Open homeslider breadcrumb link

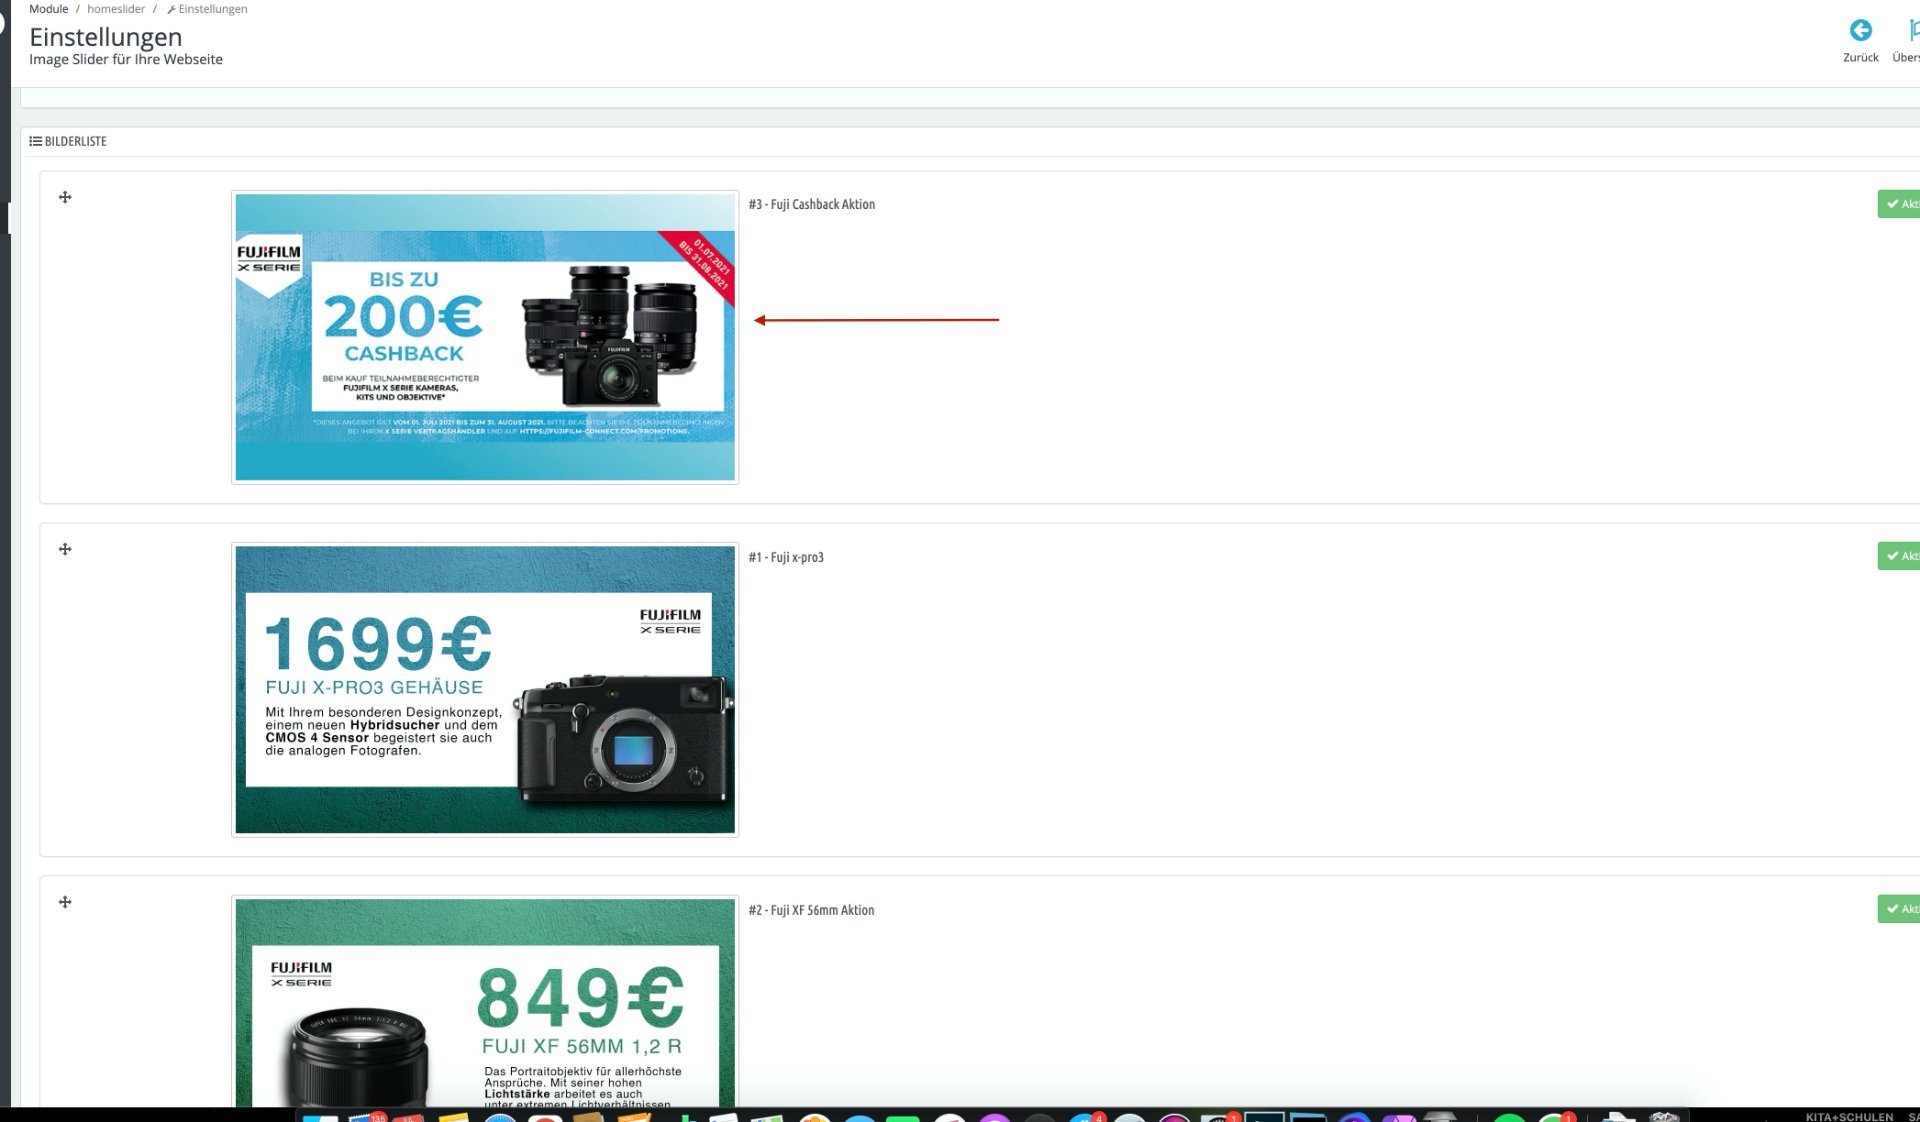[116, 9]
